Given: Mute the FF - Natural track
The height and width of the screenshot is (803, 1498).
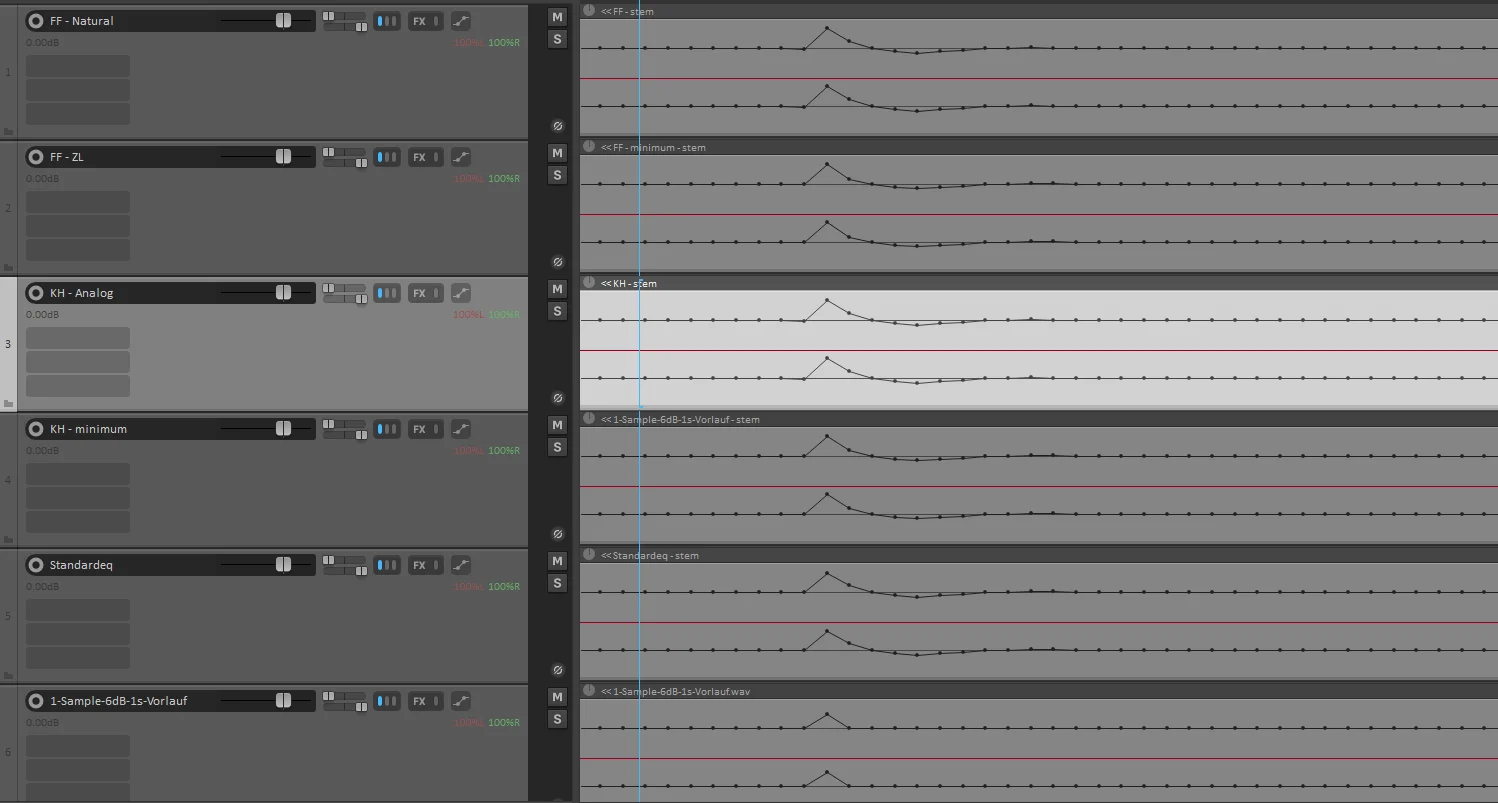Looking at the screenshot, I should 558,17.
